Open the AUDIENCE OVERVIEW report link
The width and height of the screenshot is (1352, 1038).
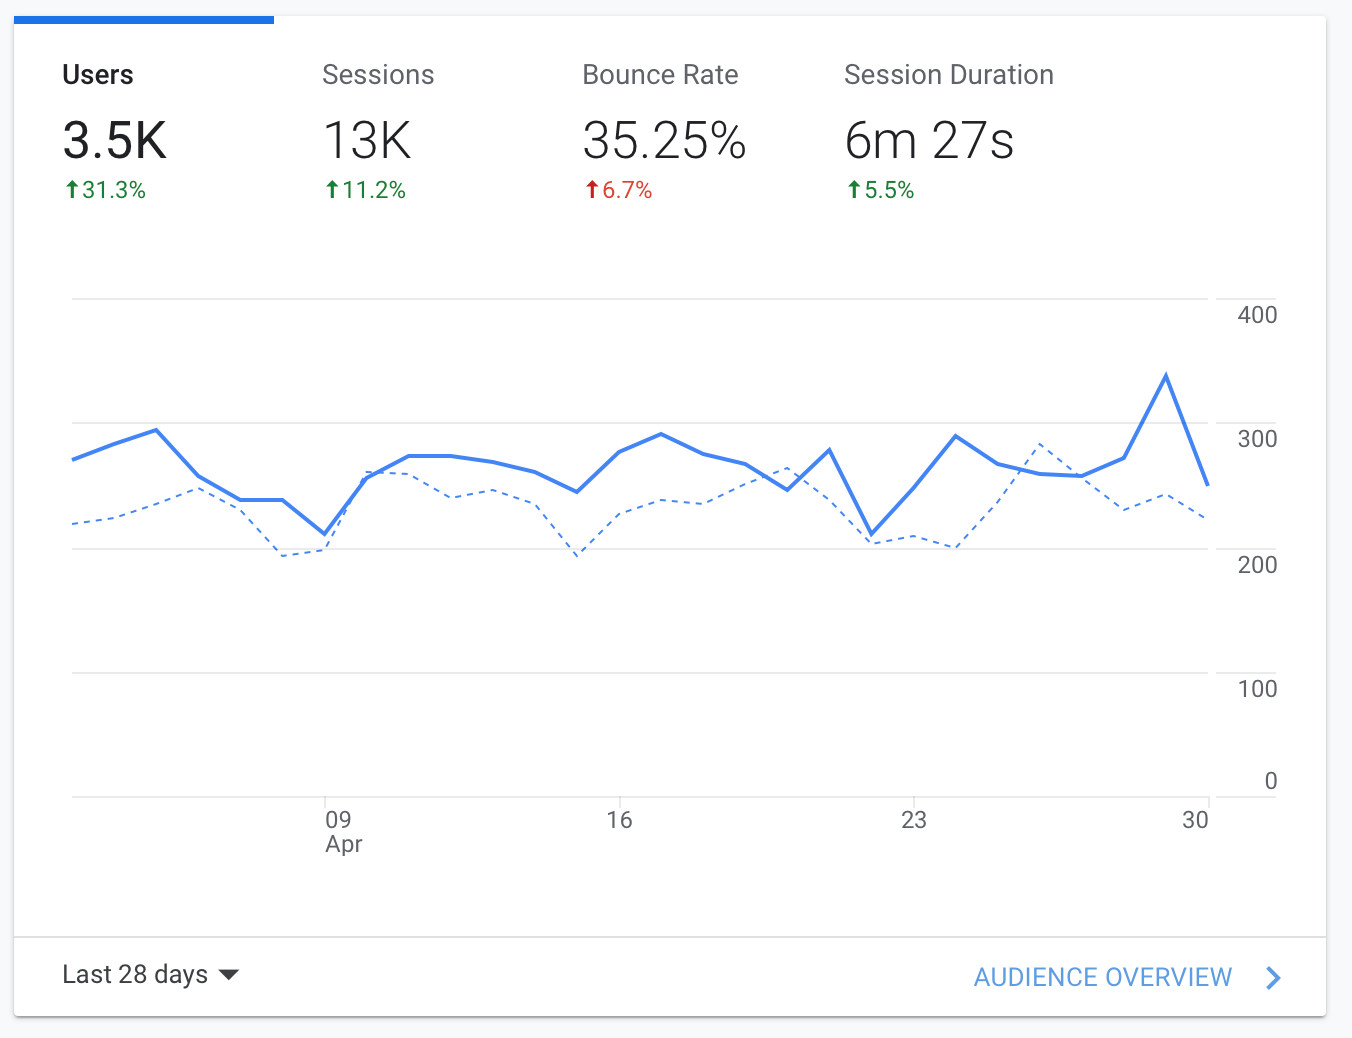(1102, 977)
